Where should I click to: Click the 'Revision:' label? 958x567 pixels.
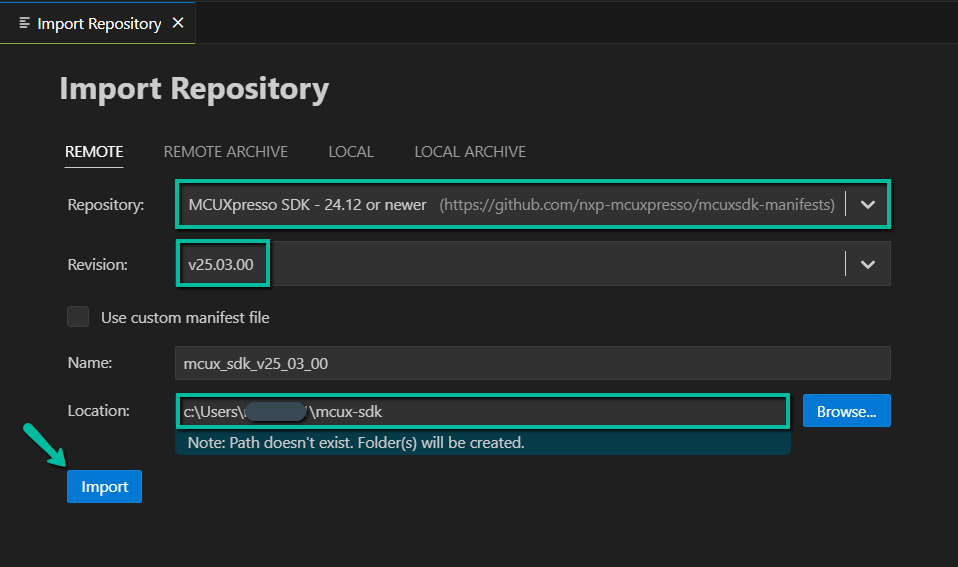click(97, 264)
